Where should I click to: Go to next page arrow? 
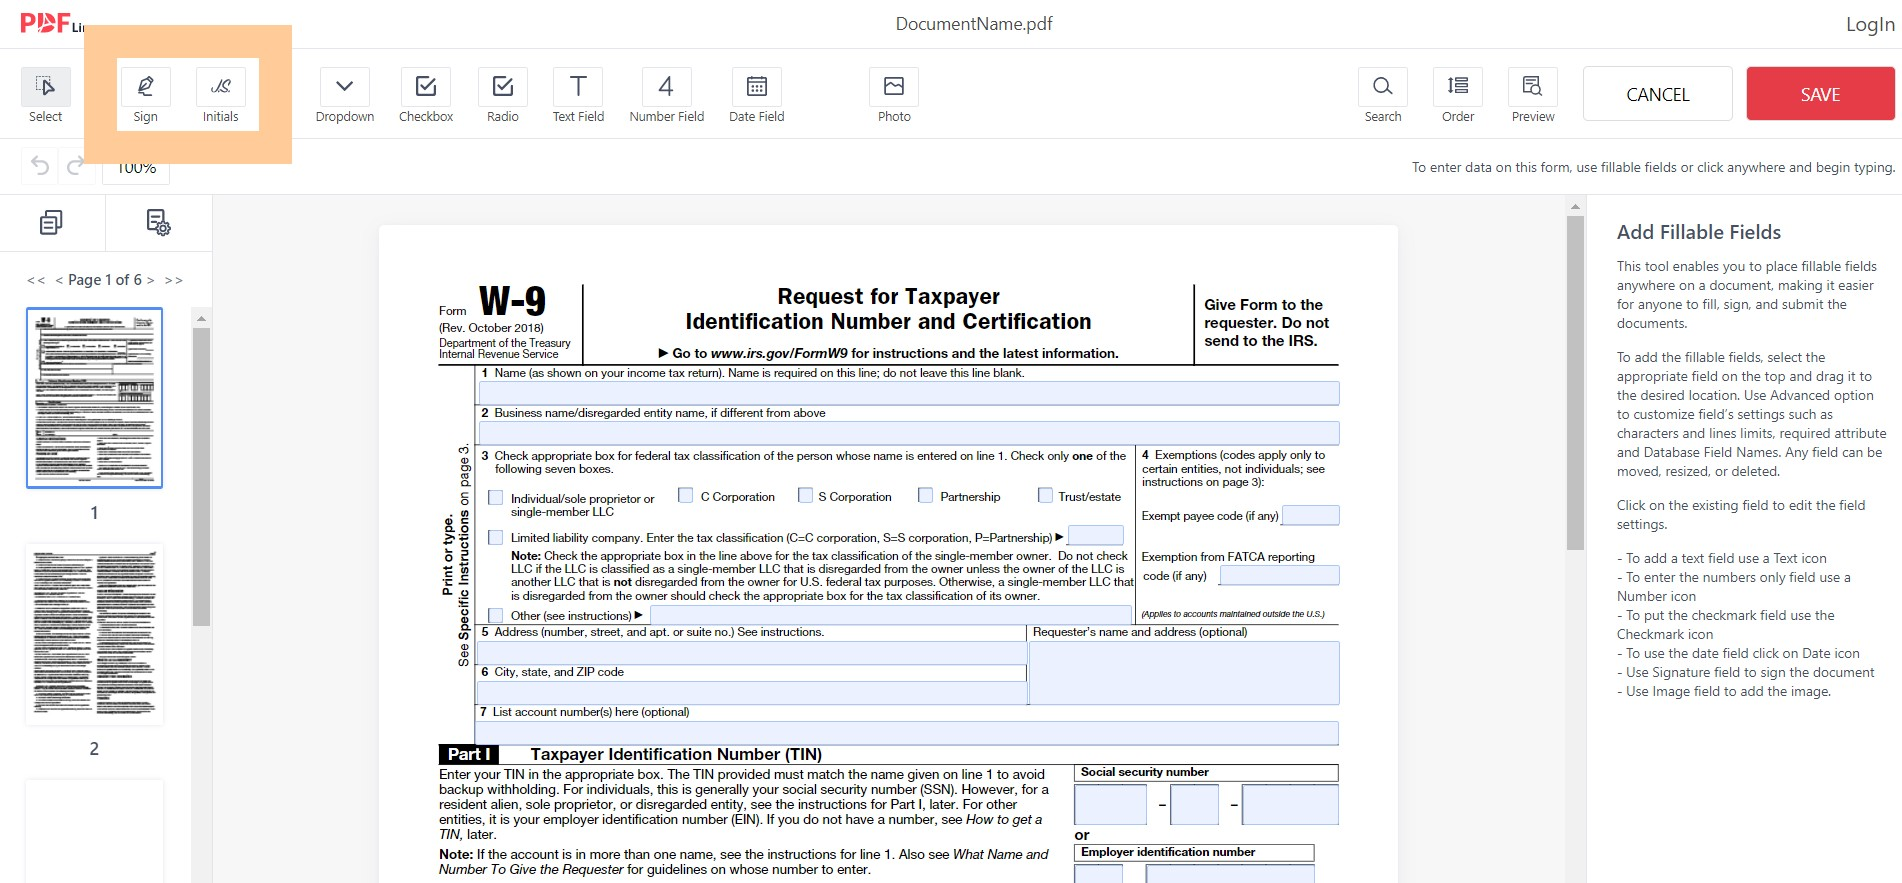pos(151,280)
